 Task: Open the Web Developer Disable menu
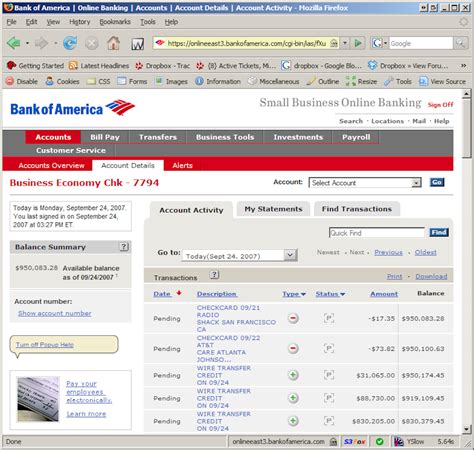pos(22,81)
